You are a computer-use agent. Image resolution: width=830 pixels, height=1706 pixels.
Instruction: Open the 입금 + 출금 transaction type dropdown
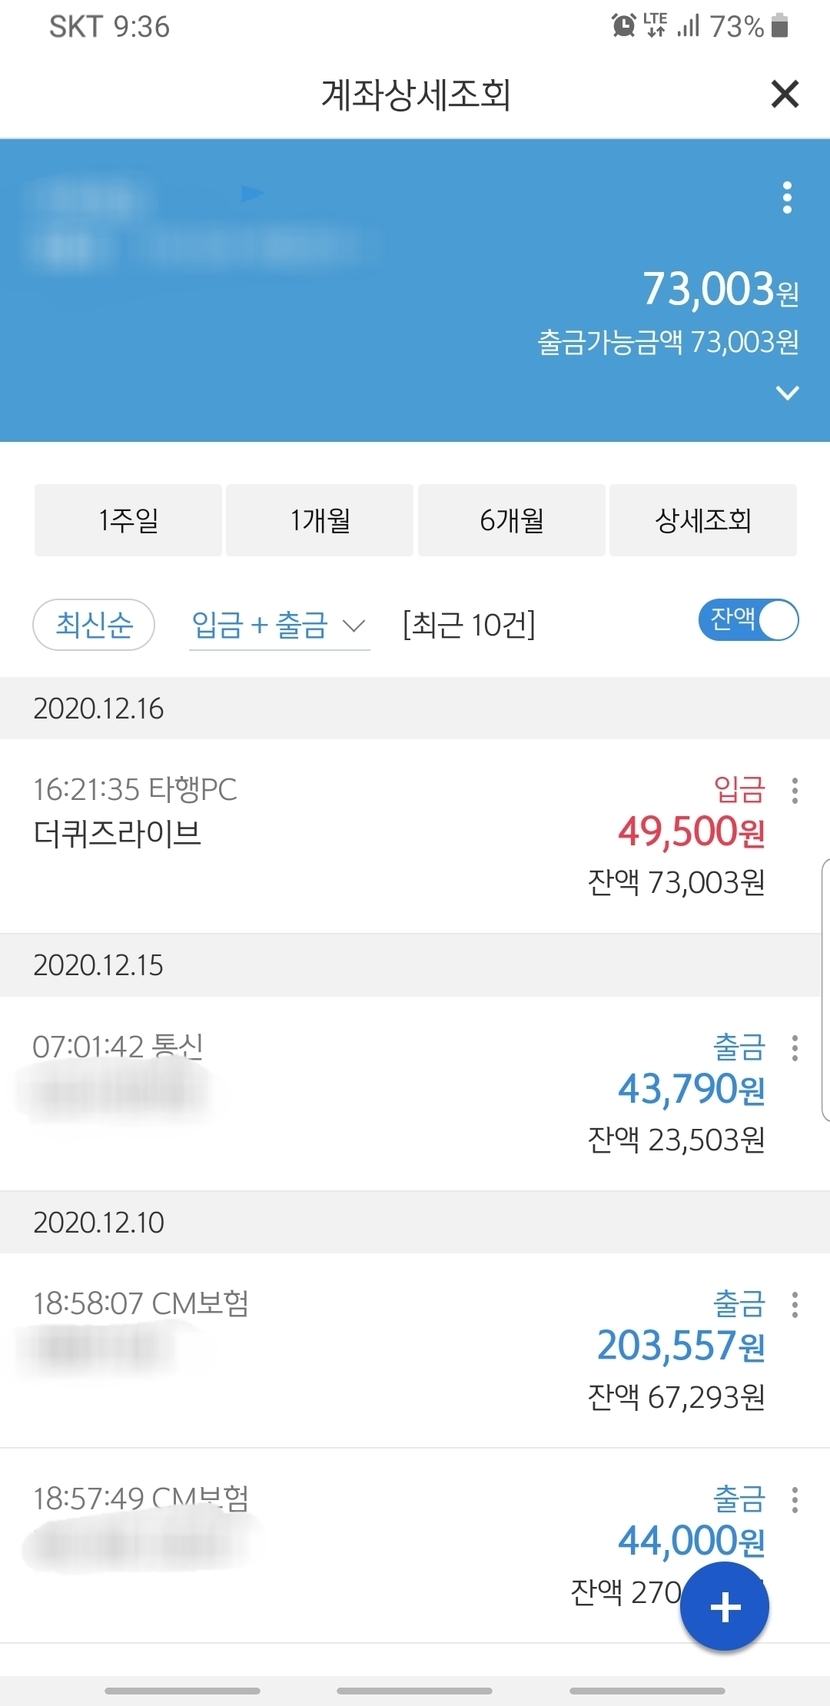click(x=279, y=626)
